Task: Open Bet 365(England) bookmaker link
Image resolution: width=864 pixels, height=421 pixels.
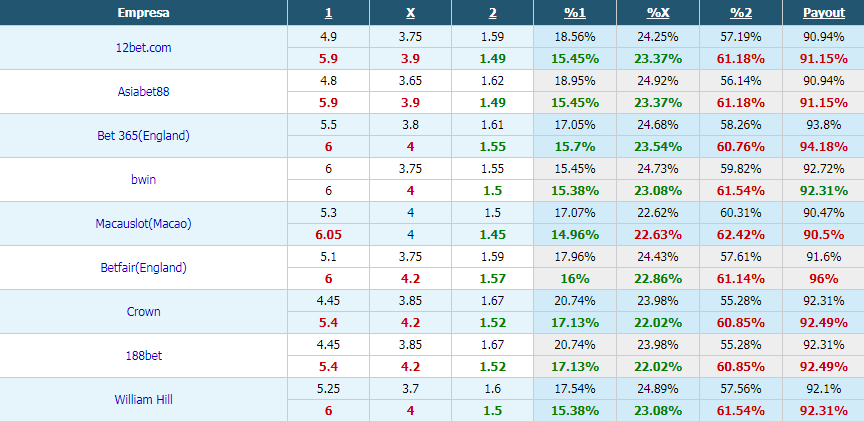Action: 143,136
